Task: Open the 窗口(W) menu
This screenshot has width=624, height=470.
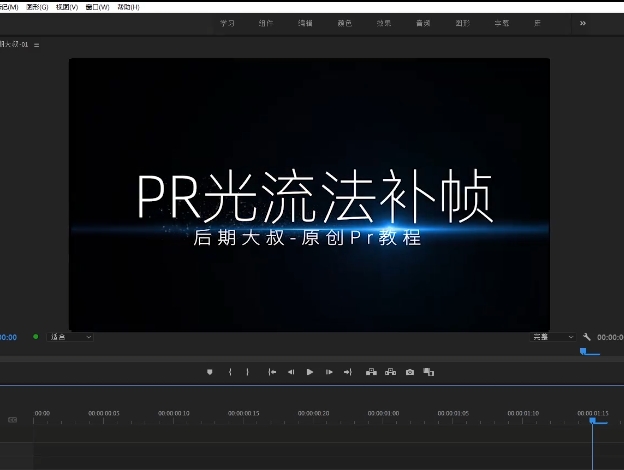Action: [x=98, y=7]
